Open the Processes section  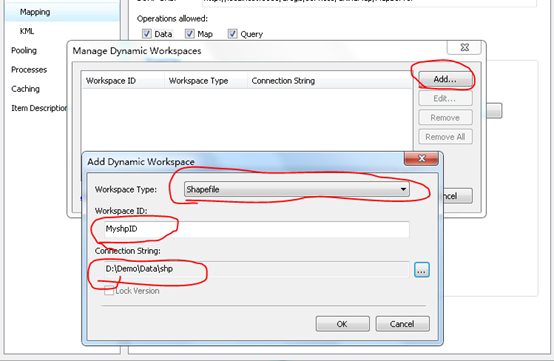[29, 70]
